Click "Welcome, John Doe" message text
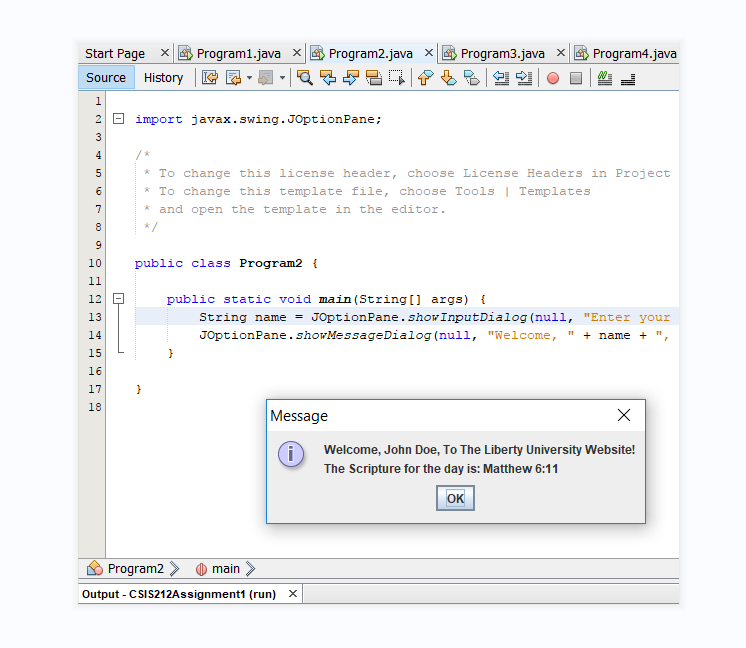 381,450
